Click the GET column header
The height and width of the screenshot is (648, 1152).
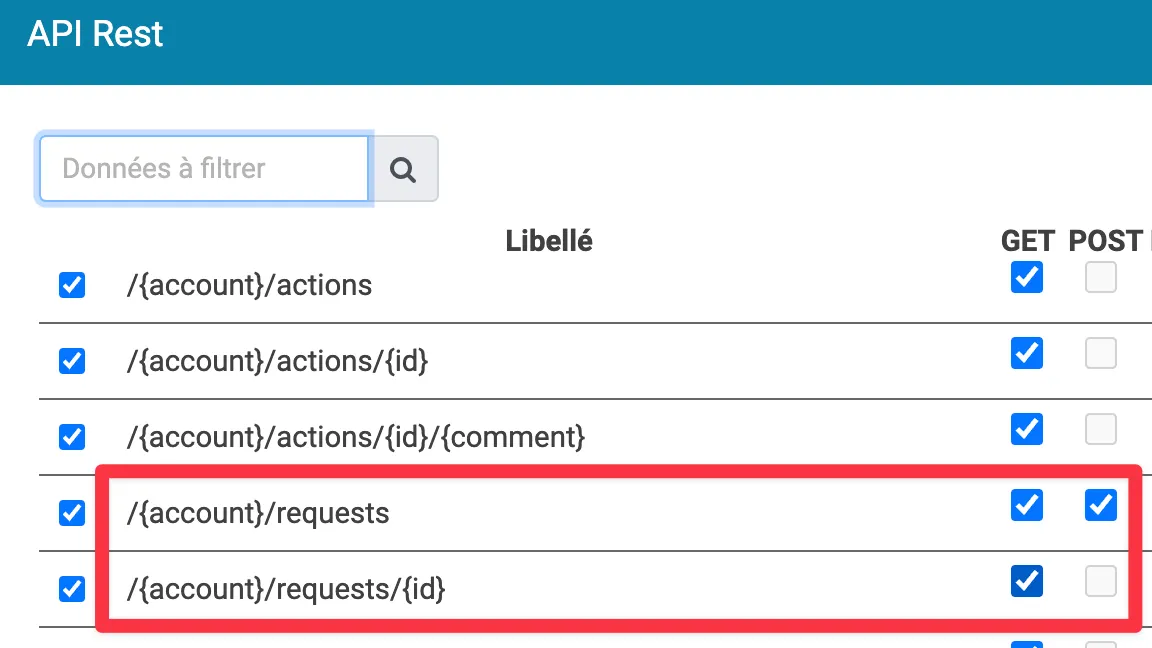[x=1027, y=241]
